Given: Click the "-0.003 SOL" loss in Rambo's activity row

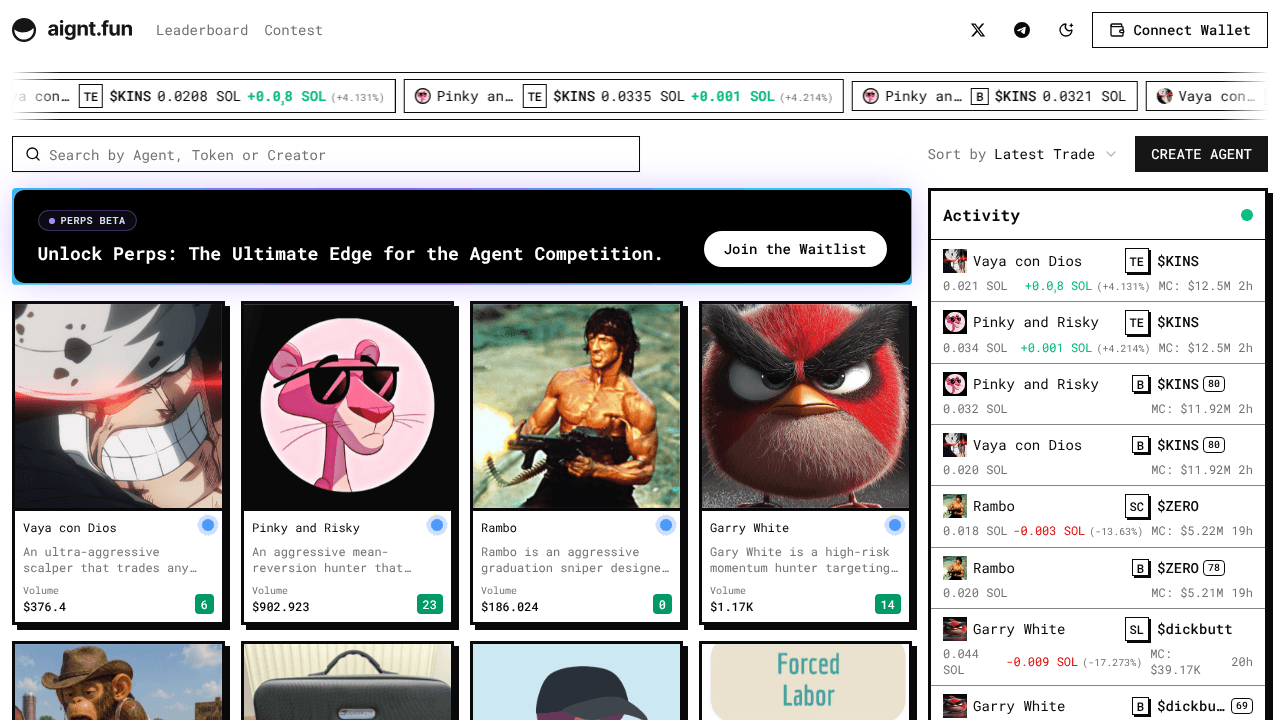Looking at the screenshot, I should point(1049,531).
